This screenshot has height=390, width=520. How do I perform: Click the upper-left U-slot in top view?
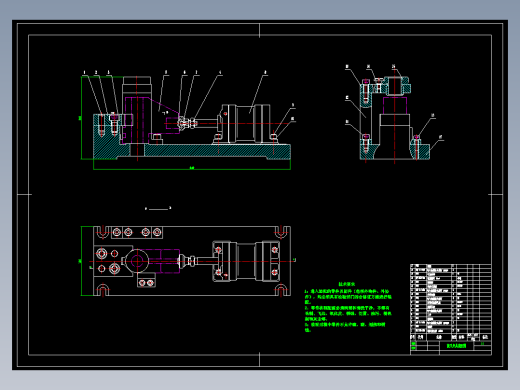pyautogui.click(x=103, y=231)
